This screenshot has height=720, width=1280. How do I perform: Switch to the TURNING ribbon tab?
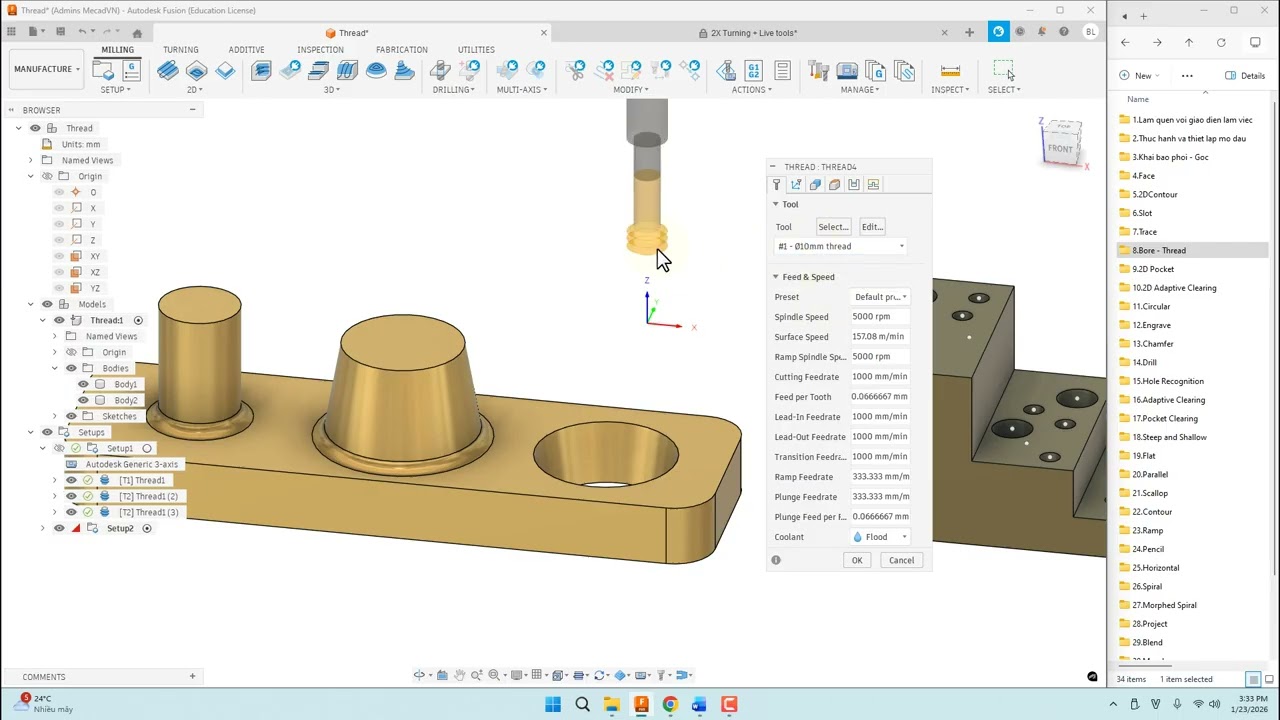point(181,49)
